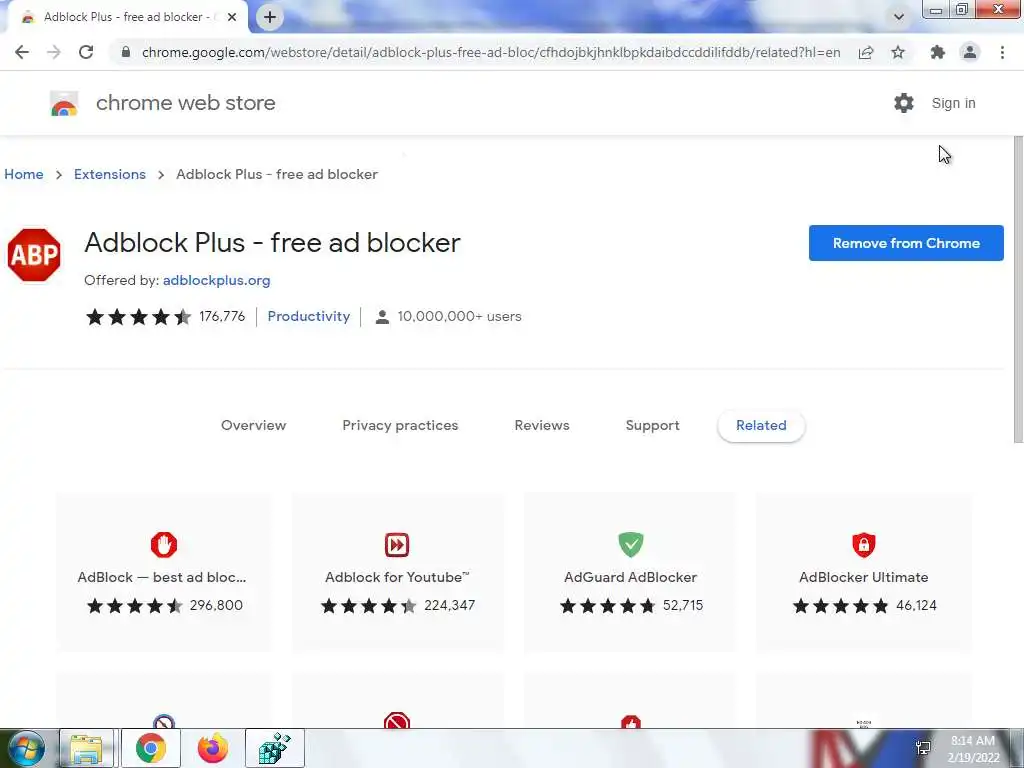The image size is (1024, 768).
Task: Click the red ABP extension logo
Action: tap(34, 255)
